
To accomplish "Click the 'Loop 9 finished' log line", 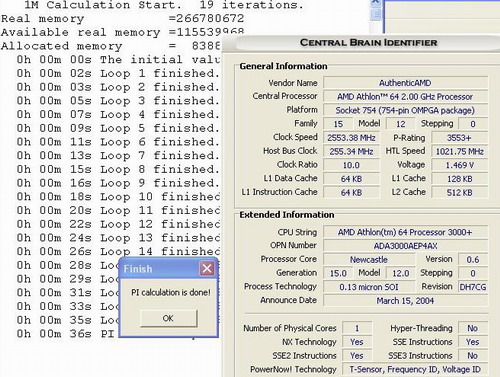I will 118,183.
